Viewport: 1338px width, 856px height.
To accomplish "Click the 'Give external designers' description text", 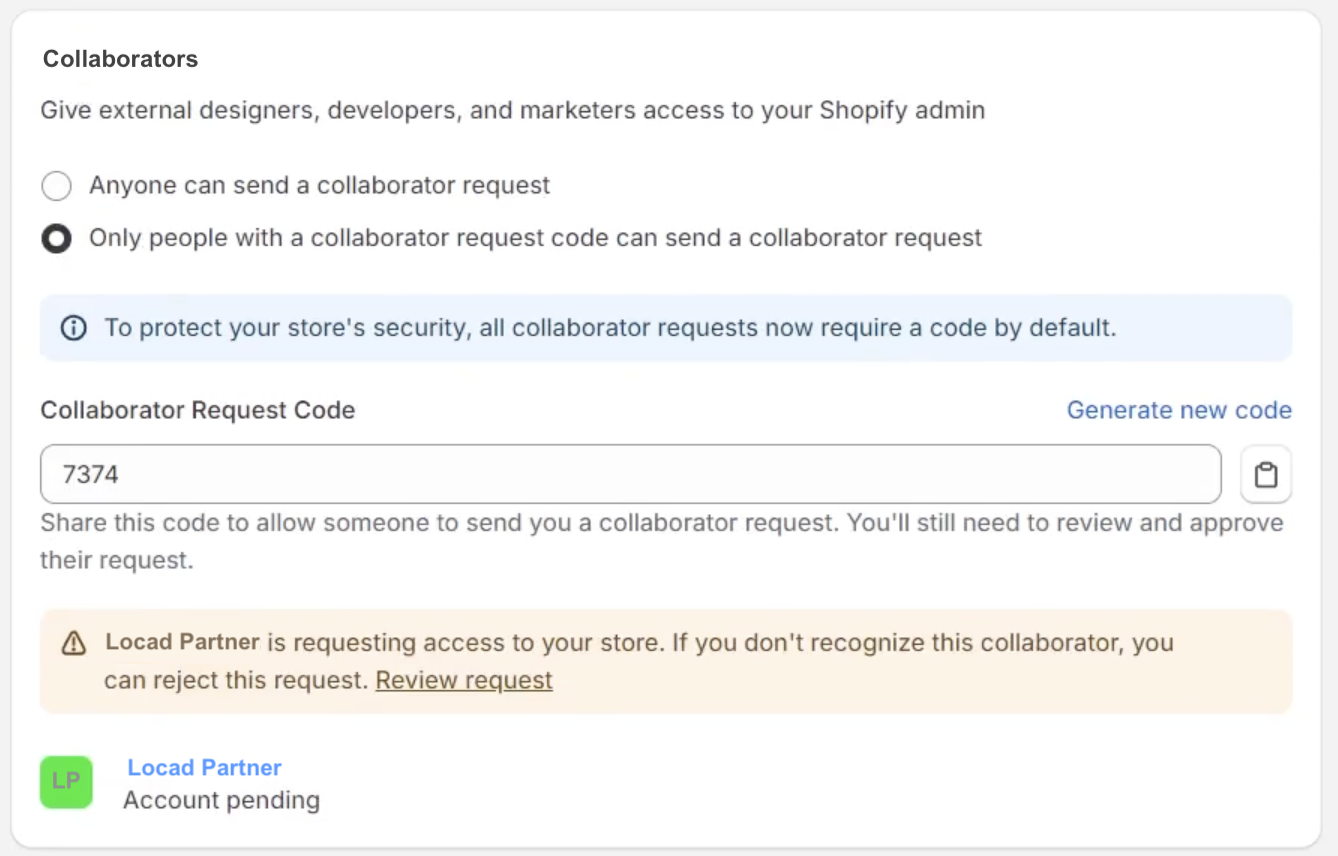I will [x=512, y=110].
